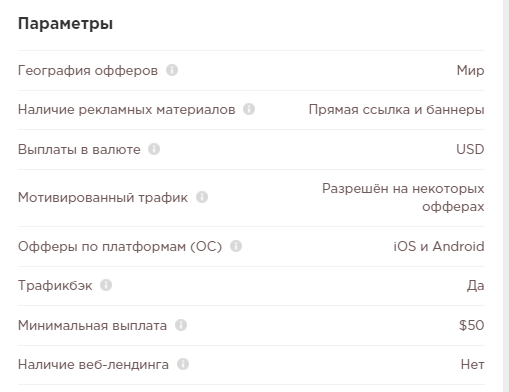Click the Да value for Трафикбэк

tap(476, 286)
